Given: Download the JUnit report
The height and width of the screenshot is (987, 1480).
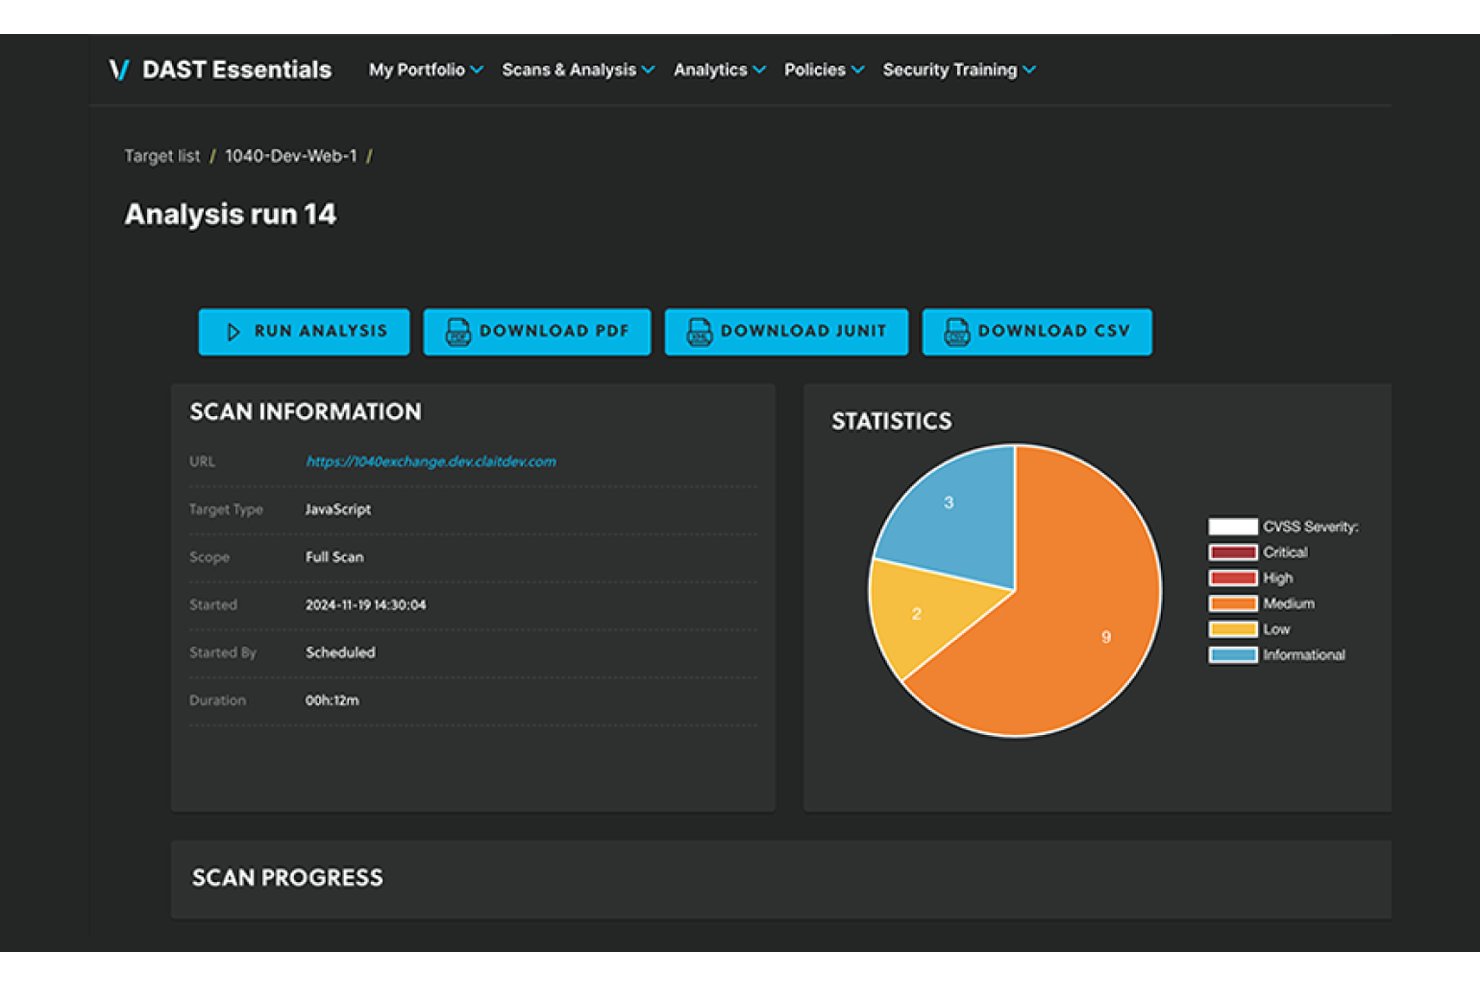Looking at the screenshot, I should (786, 332).
